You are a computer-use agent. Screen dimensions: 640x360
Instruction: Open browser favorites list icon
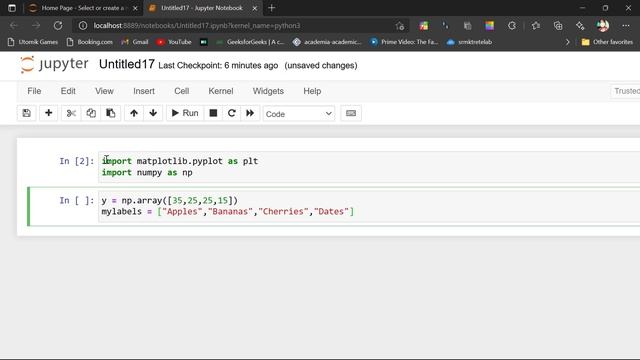tap(536, 26)
